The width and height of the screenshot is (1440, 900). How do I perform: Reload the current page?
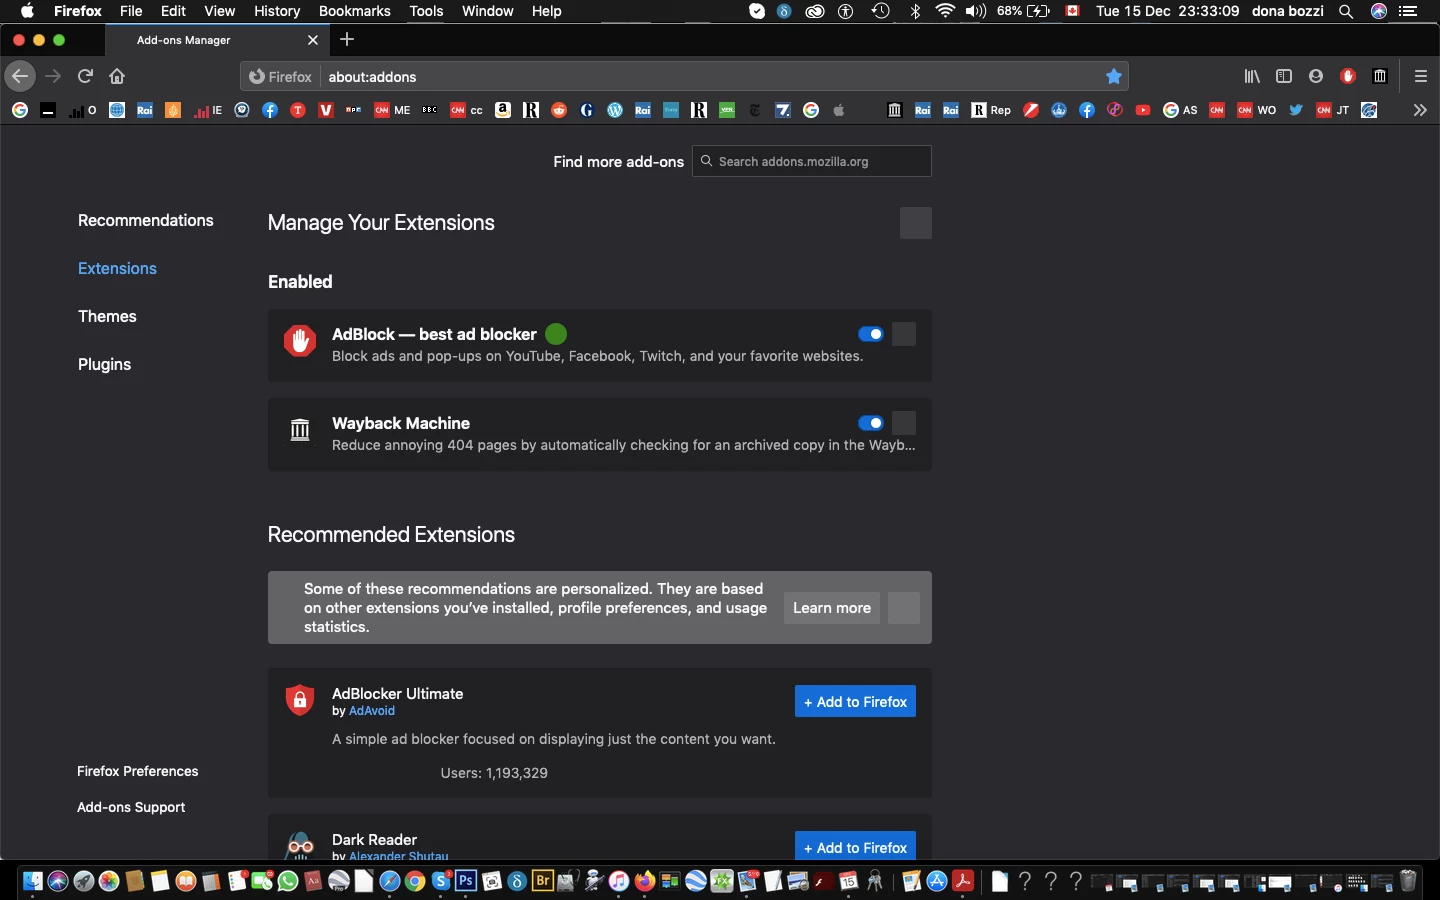point(86,76)
